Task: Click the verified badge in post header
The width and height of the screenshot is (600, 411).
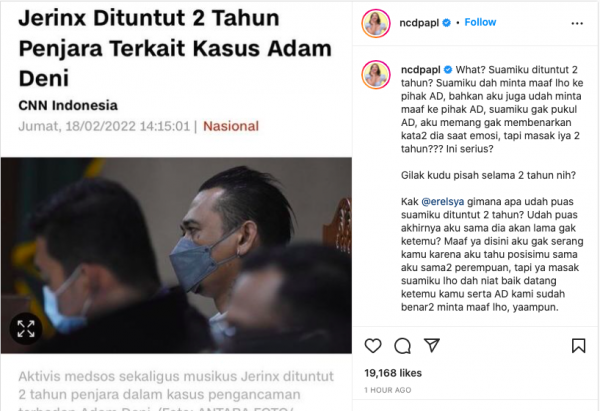Action: click(447, 23)
